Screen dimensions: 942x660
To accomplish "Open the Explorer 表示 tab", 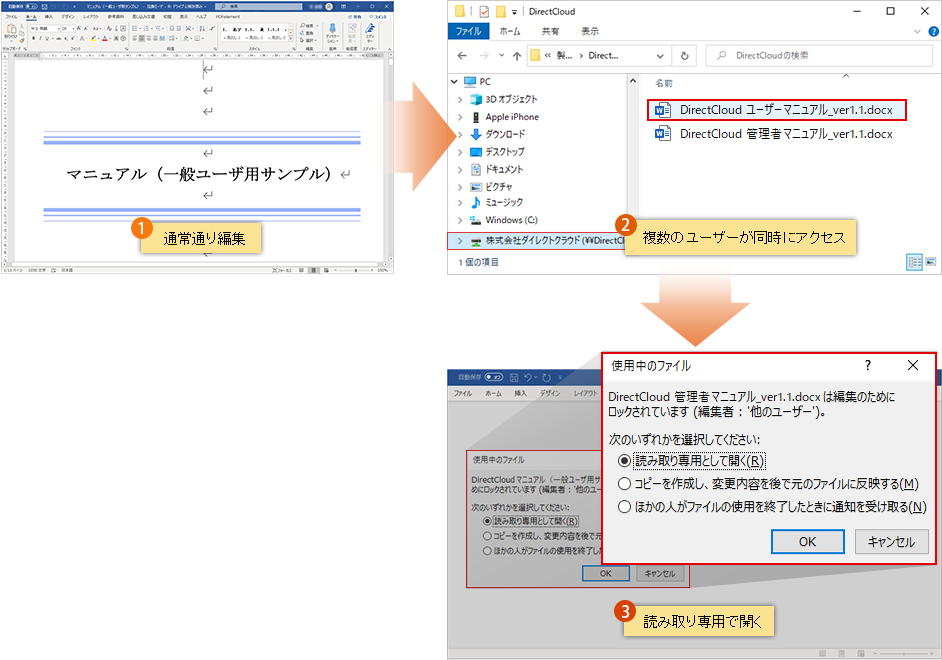I will 589,31.
